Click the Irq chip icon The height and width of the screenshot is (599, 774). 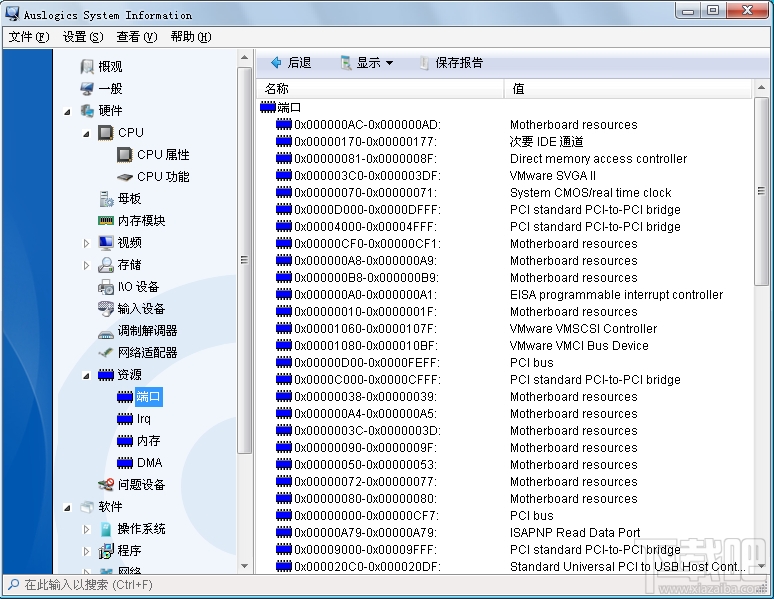point(125,419)
